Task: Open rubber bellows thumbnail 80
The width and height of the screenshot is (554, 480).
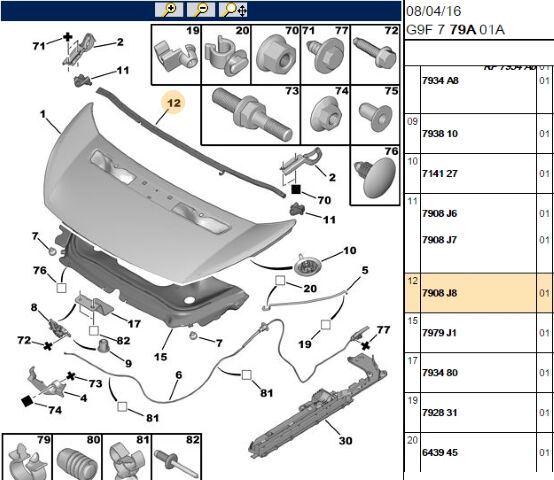Action: [77, 457]
